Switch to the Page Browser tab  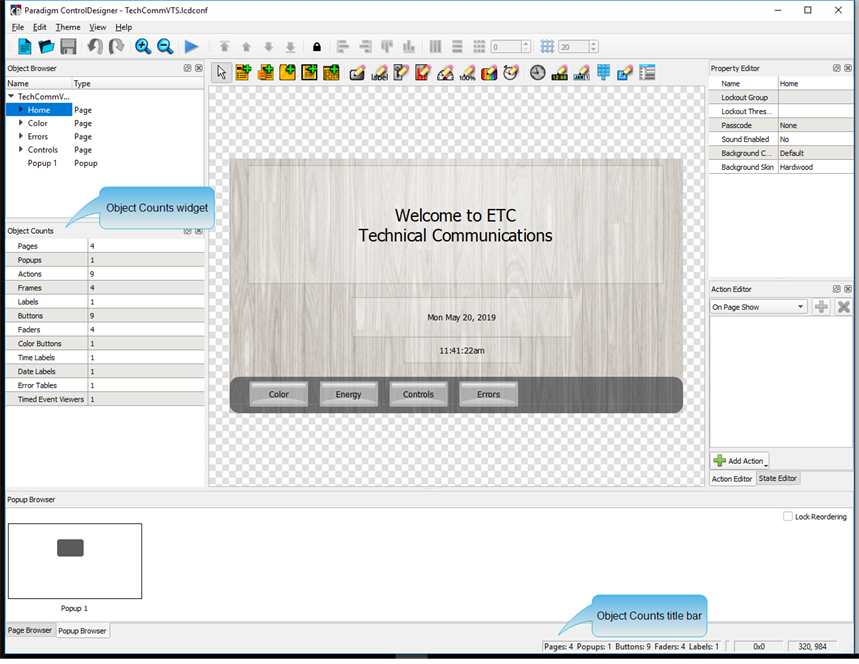tap(30, 630)
